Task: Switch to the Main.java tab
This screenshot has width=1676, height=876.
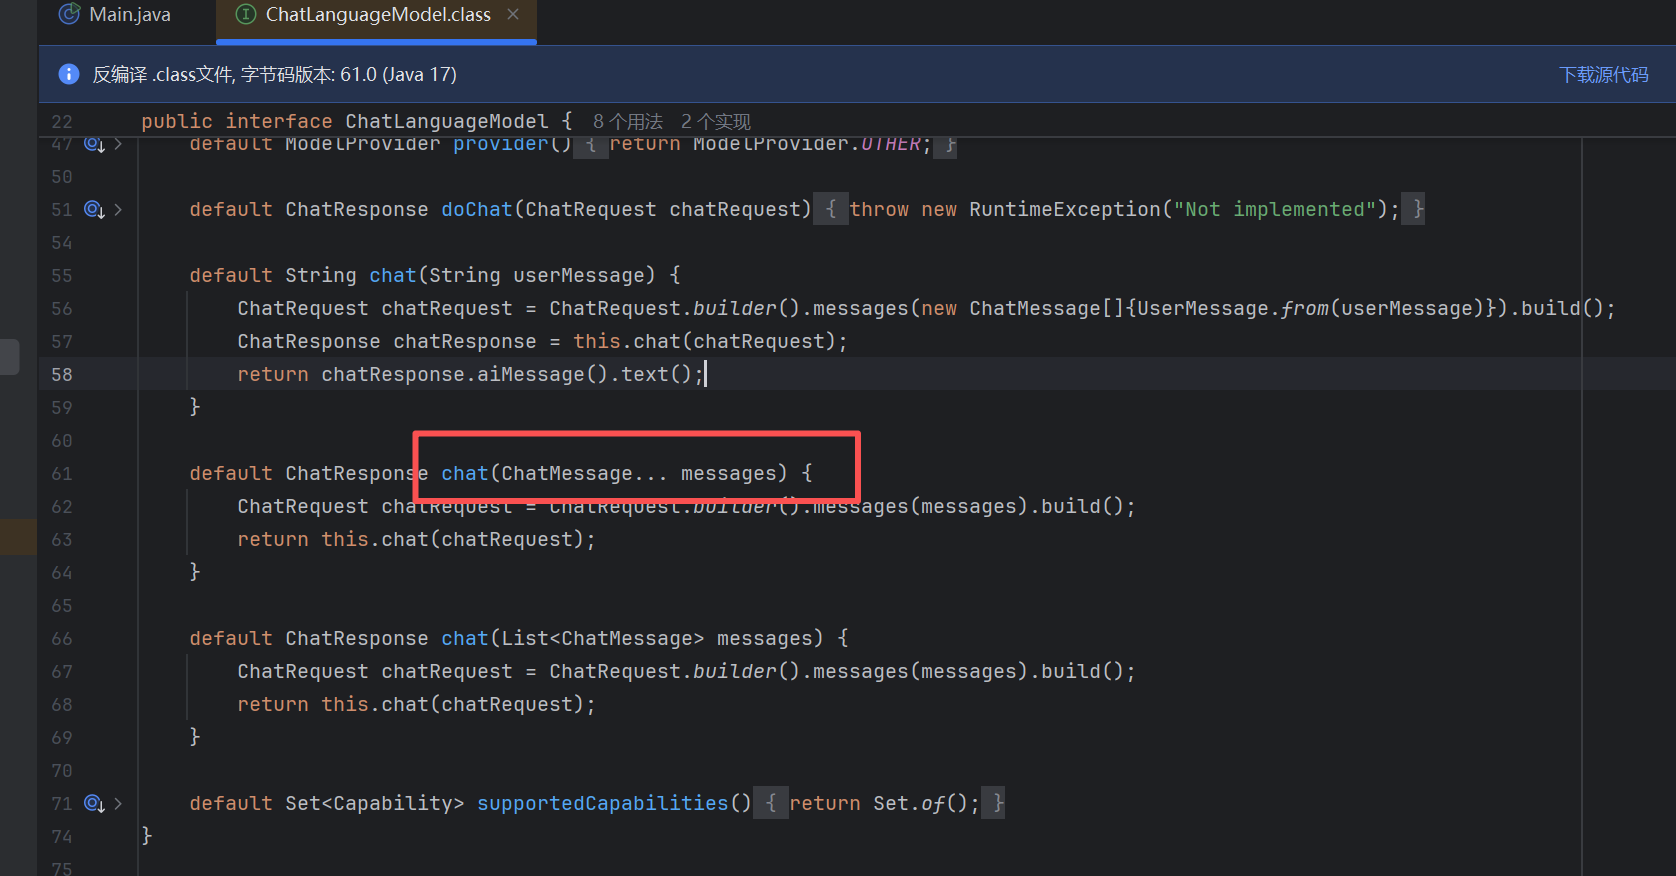Action: [115, 15]
